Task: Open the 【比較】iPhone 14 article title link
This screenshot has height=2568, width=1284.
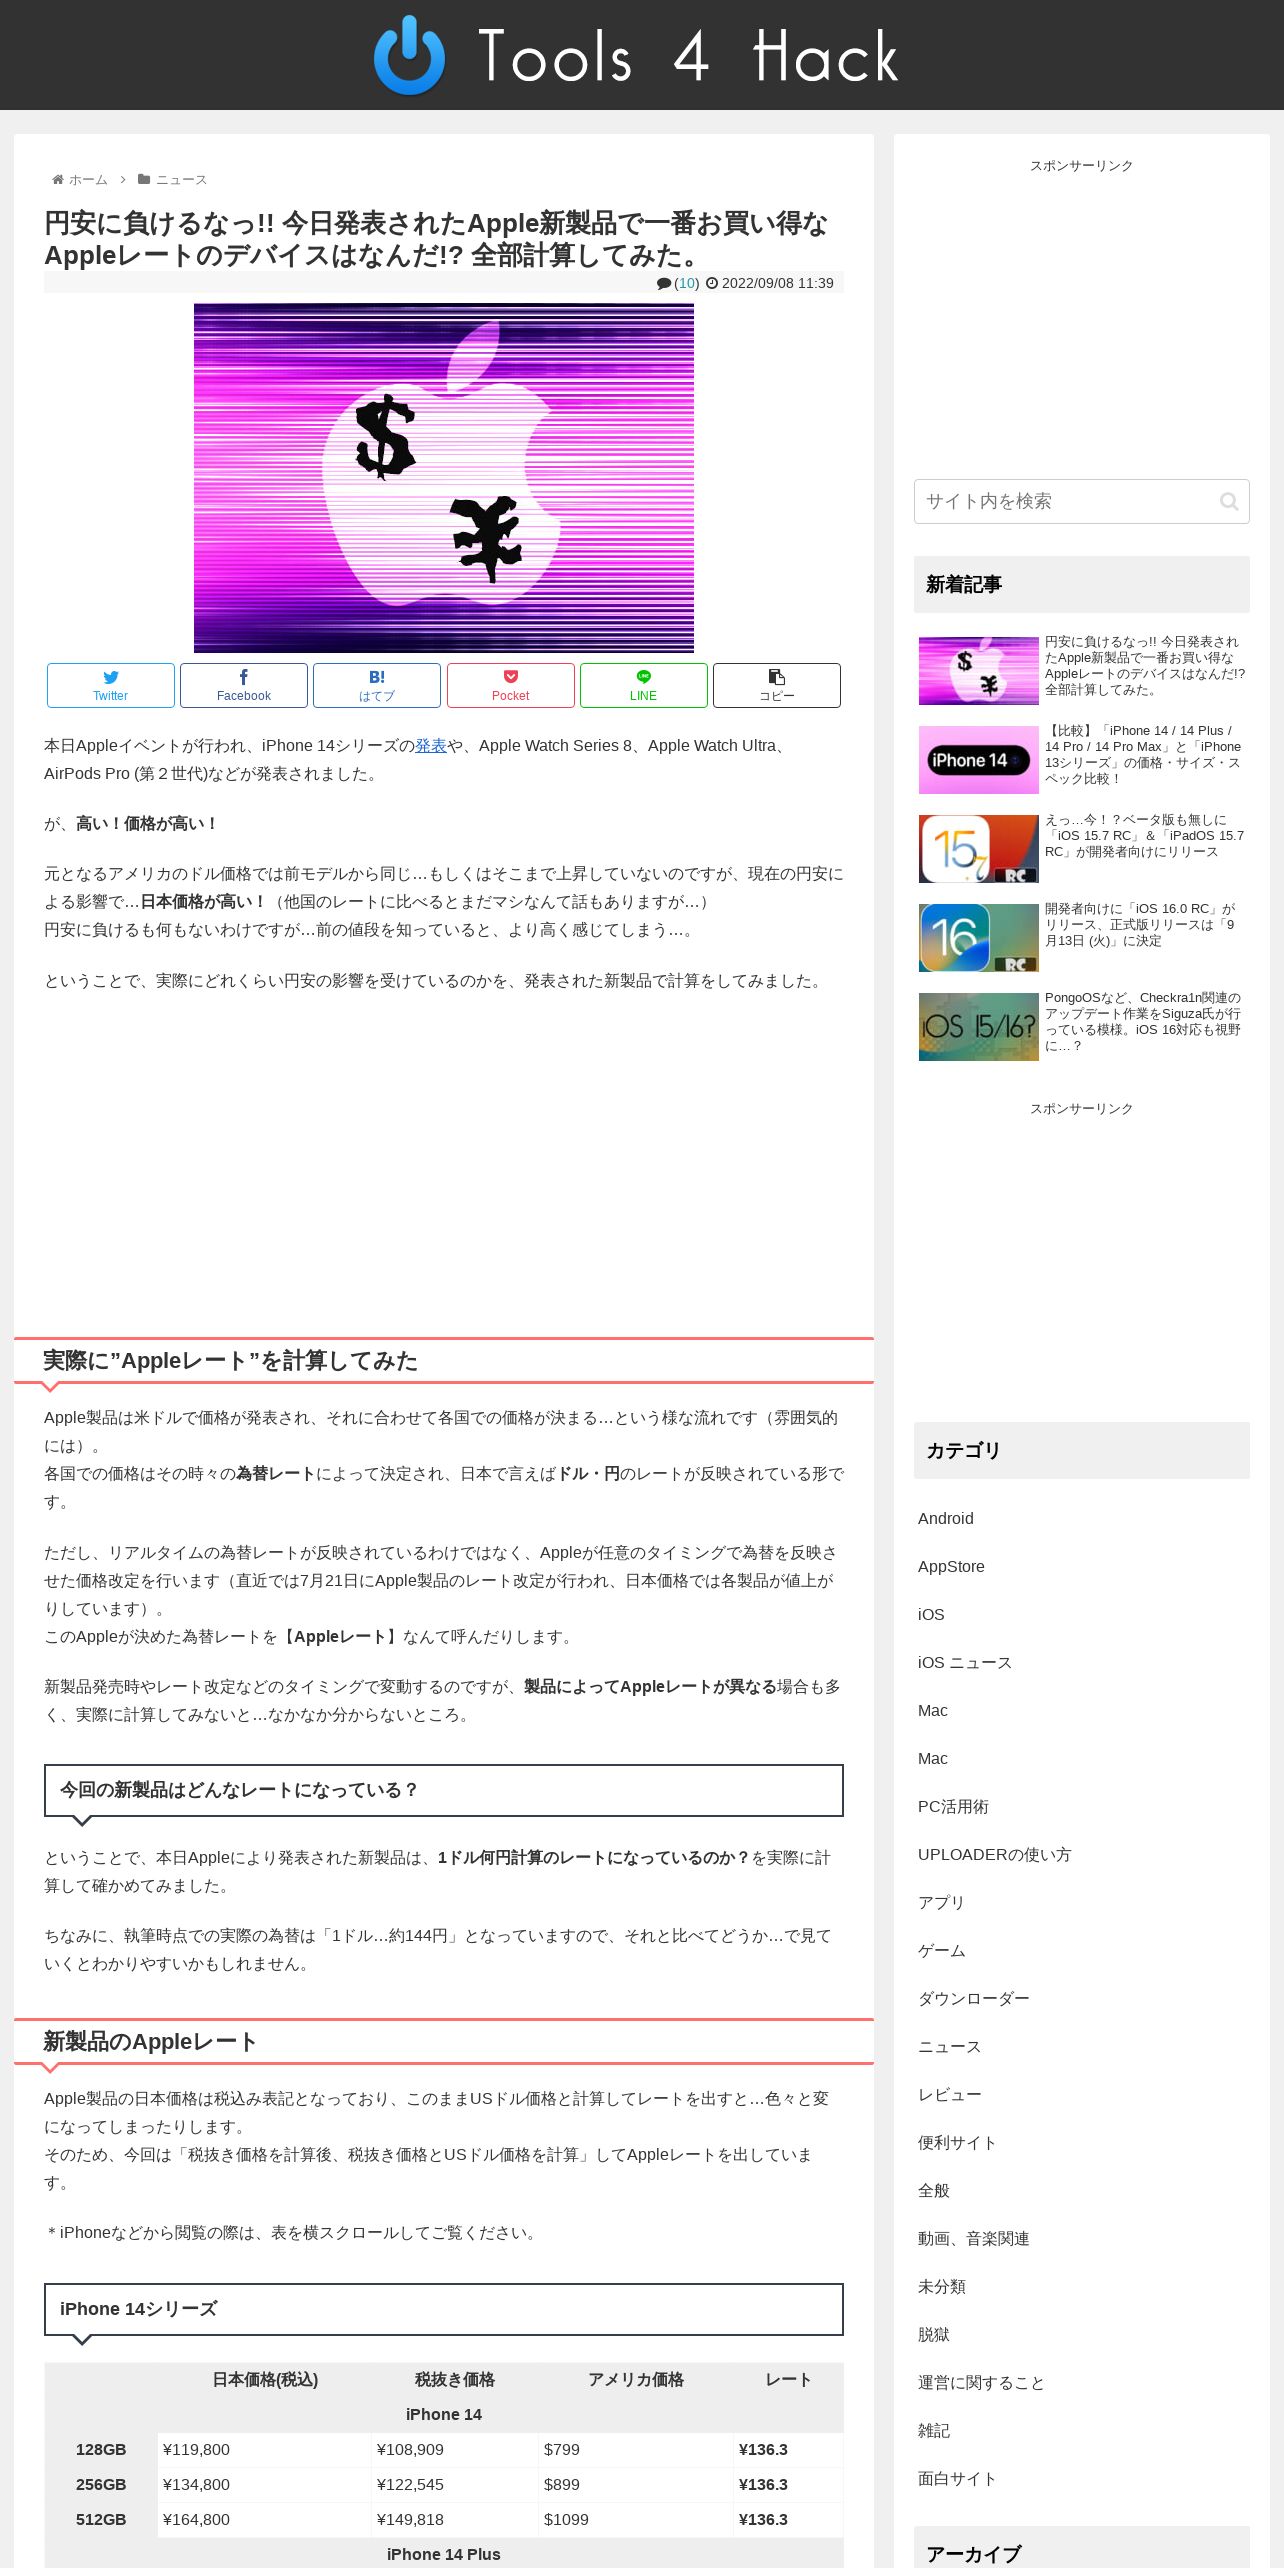Action: coord(1144,755)
